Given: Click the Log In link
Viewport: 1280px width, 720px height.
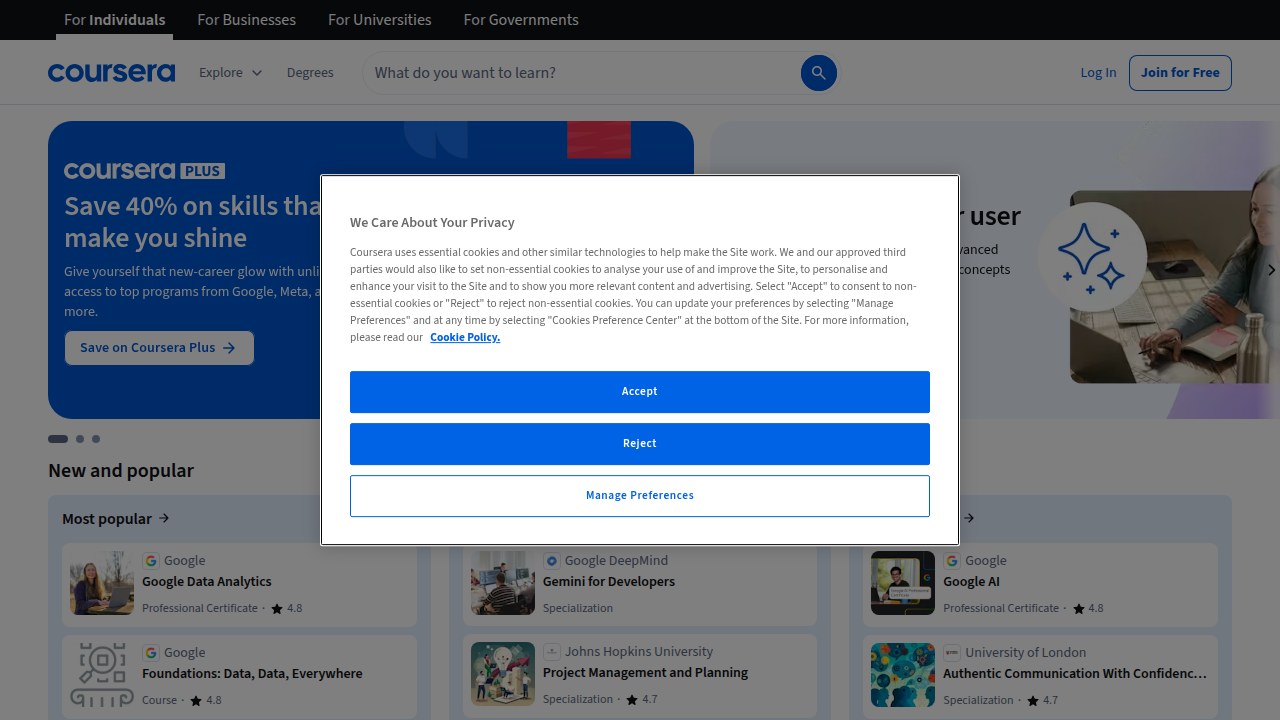Looking at the screenshot, I should click(x=1098, y=72).
